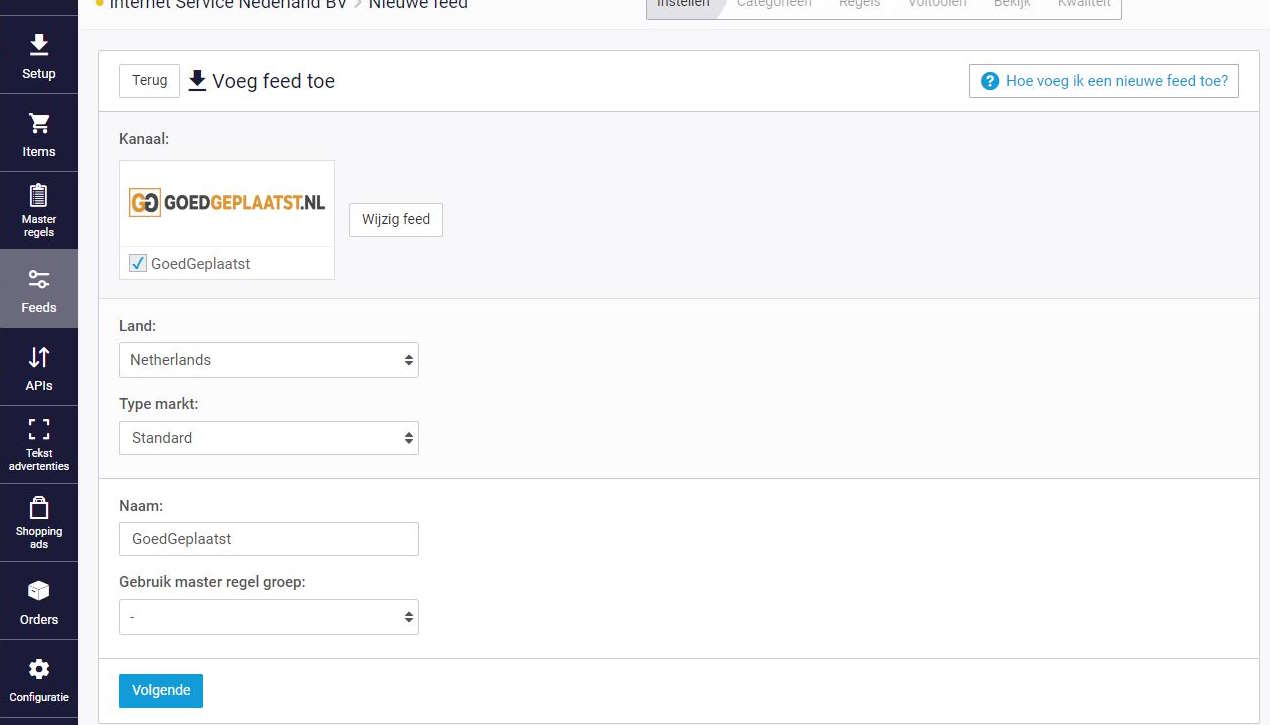Open Gebruik master regel groep dropdown
The height and width of the screenshot is (725, 1270).
point(268,617)
